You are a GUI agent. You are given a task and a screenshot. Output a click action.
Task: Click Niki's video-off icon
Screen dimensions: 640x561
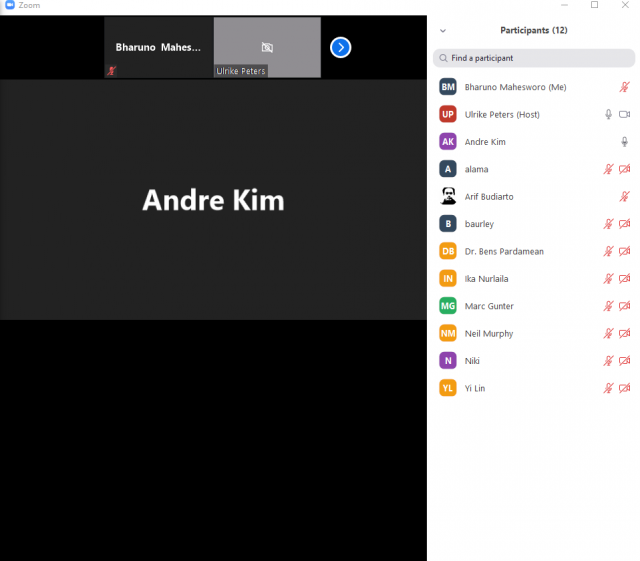pos(624,361)
